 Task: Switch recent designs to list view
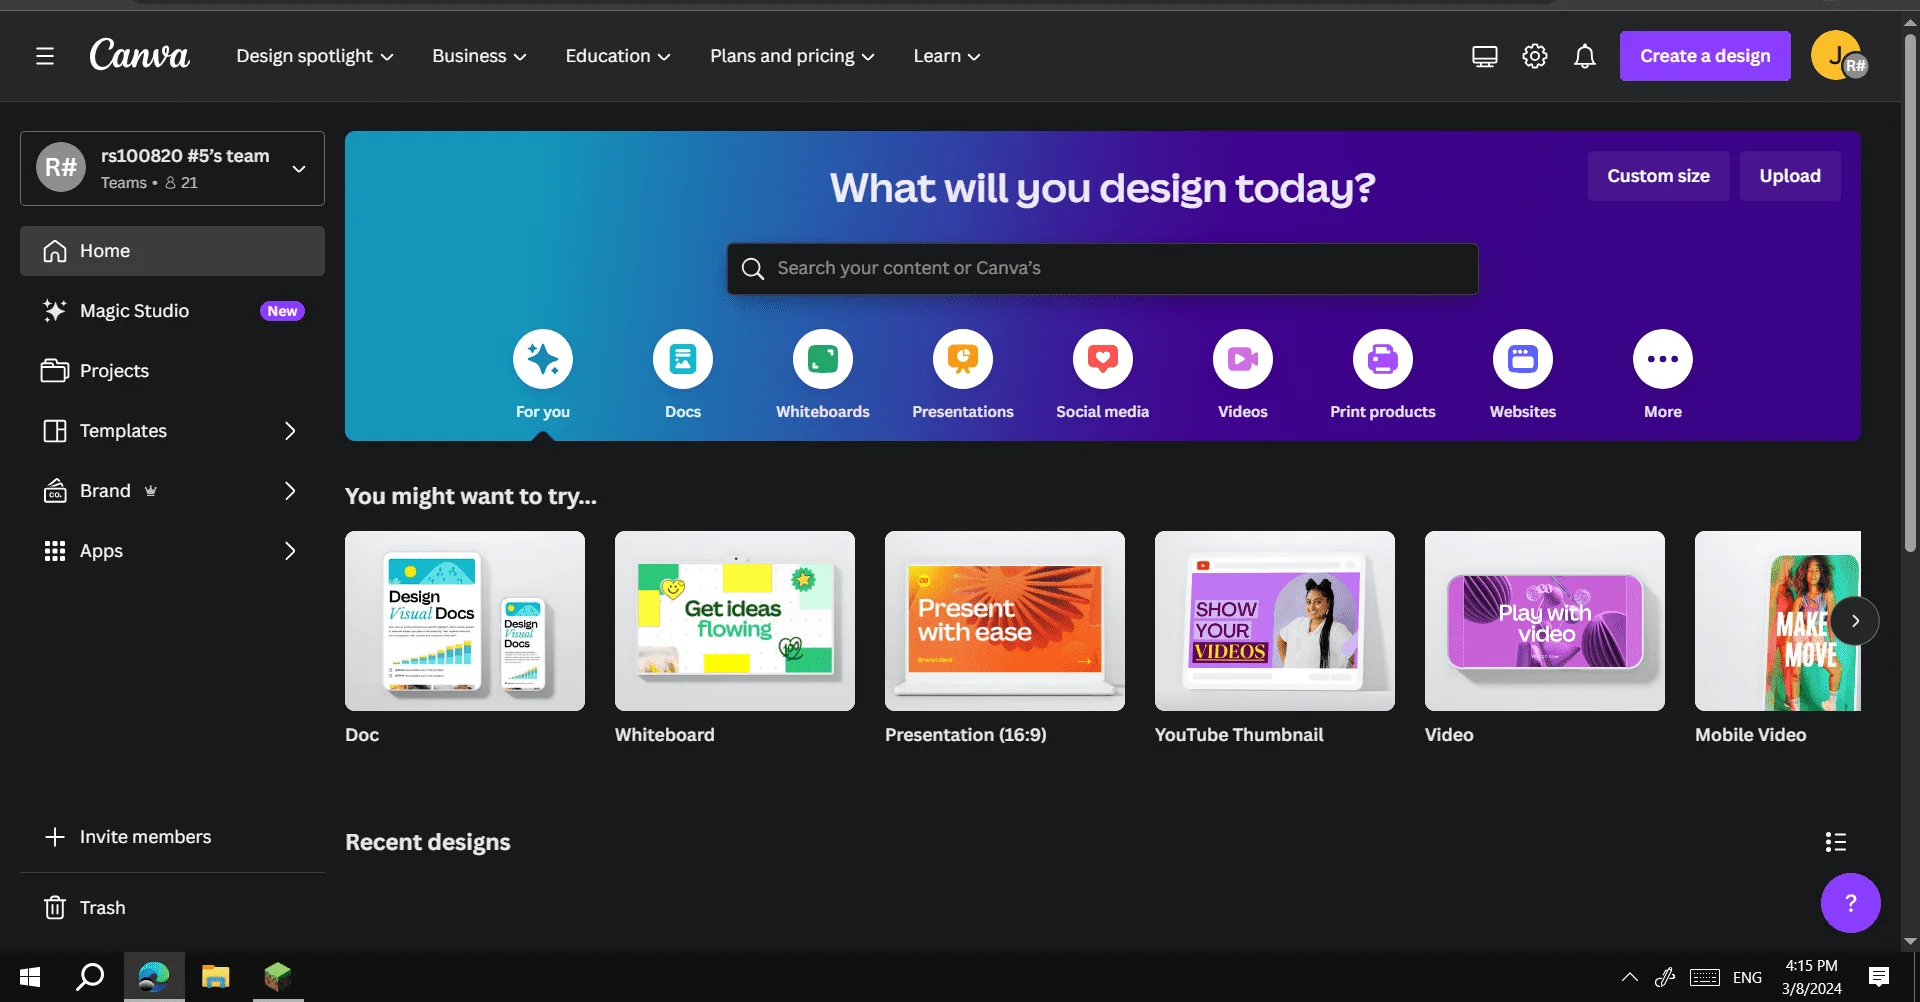tap(1836, 842)
